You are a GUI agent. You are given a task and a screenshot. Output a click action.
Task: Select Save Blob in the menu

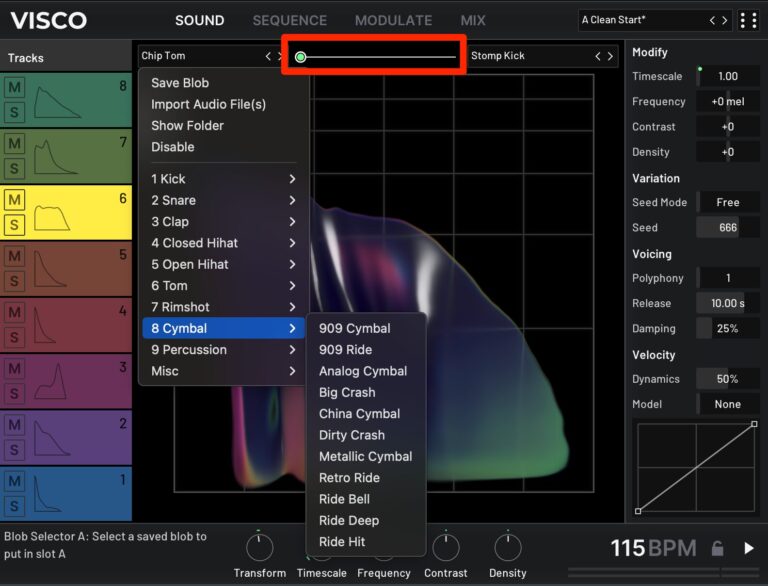pos(180,83)
